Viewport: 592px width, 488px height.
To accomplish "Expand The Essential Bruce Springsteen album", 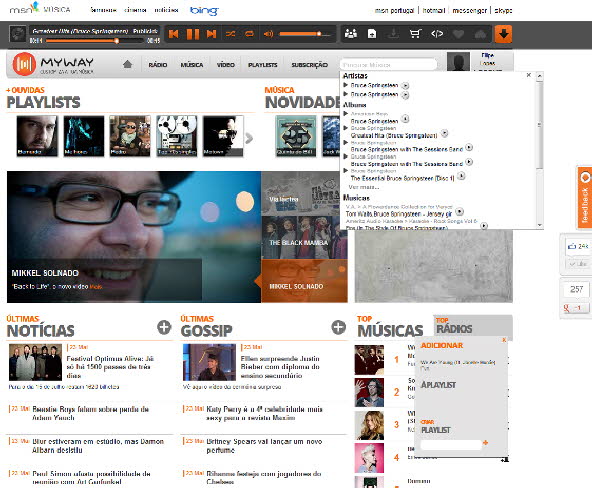I will pyautogui.click(x=345, y=171).
